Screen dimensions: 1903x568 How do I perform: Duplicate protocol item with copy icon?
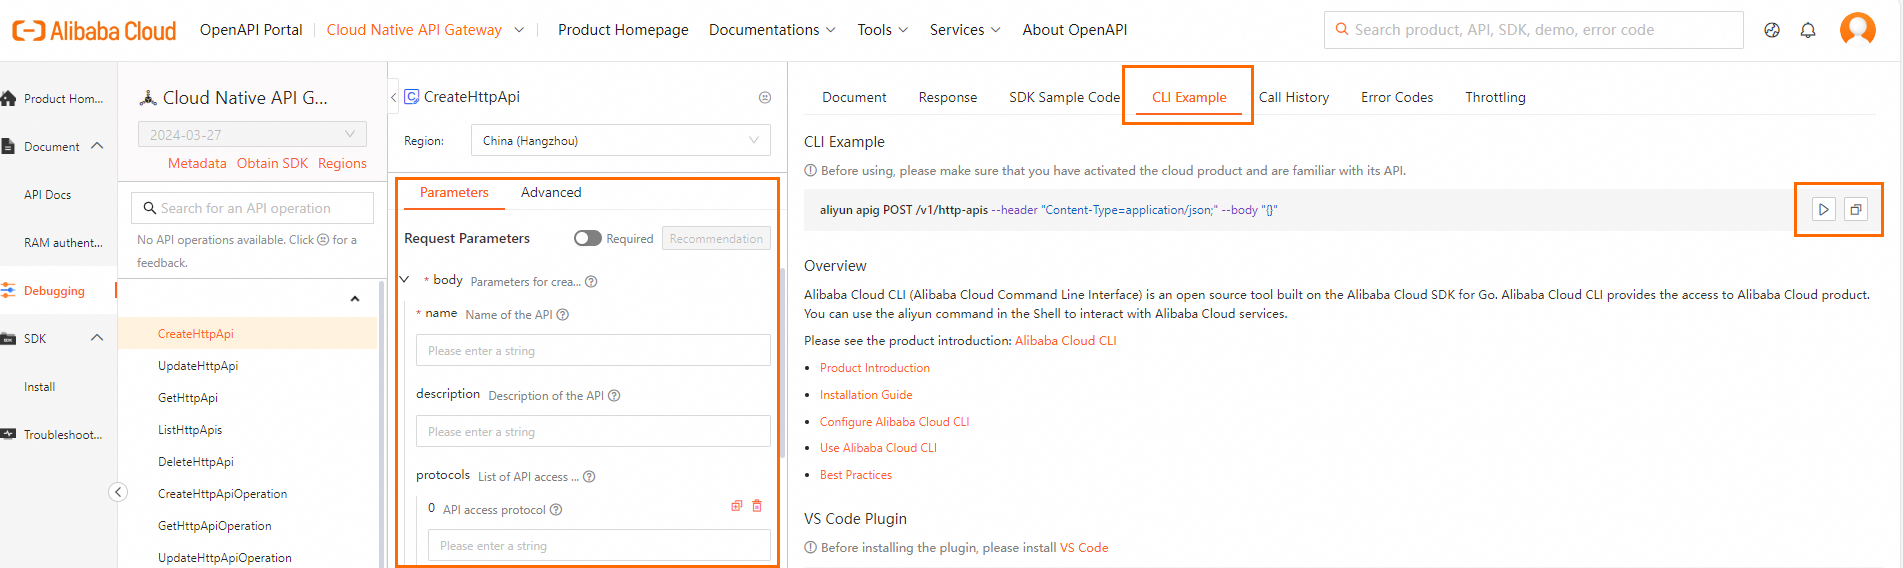[x=737, y=506]
